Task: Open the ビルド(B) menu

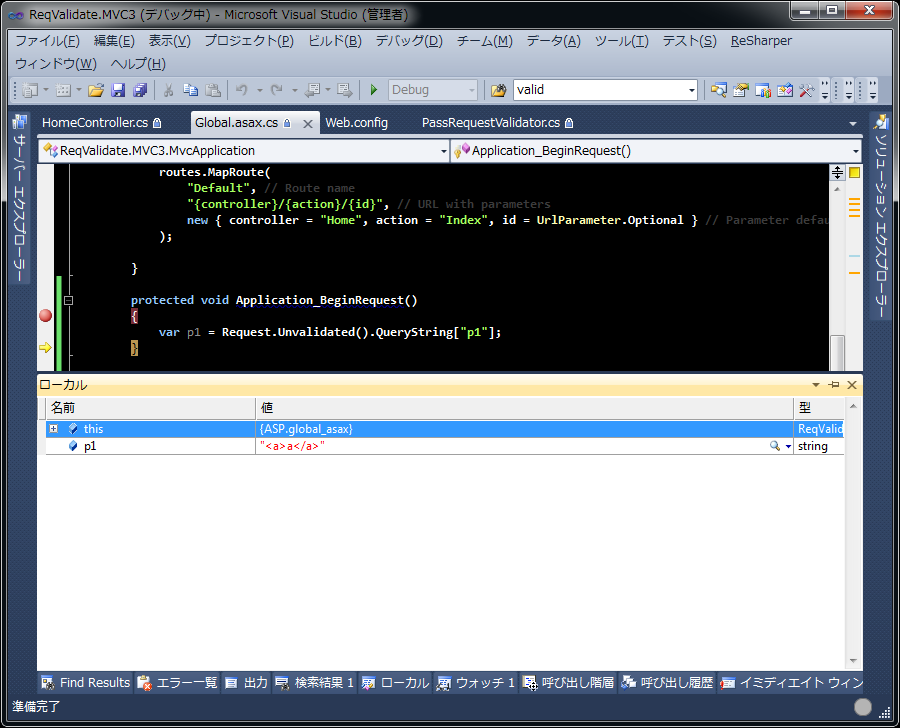Action: coord(335,41)
